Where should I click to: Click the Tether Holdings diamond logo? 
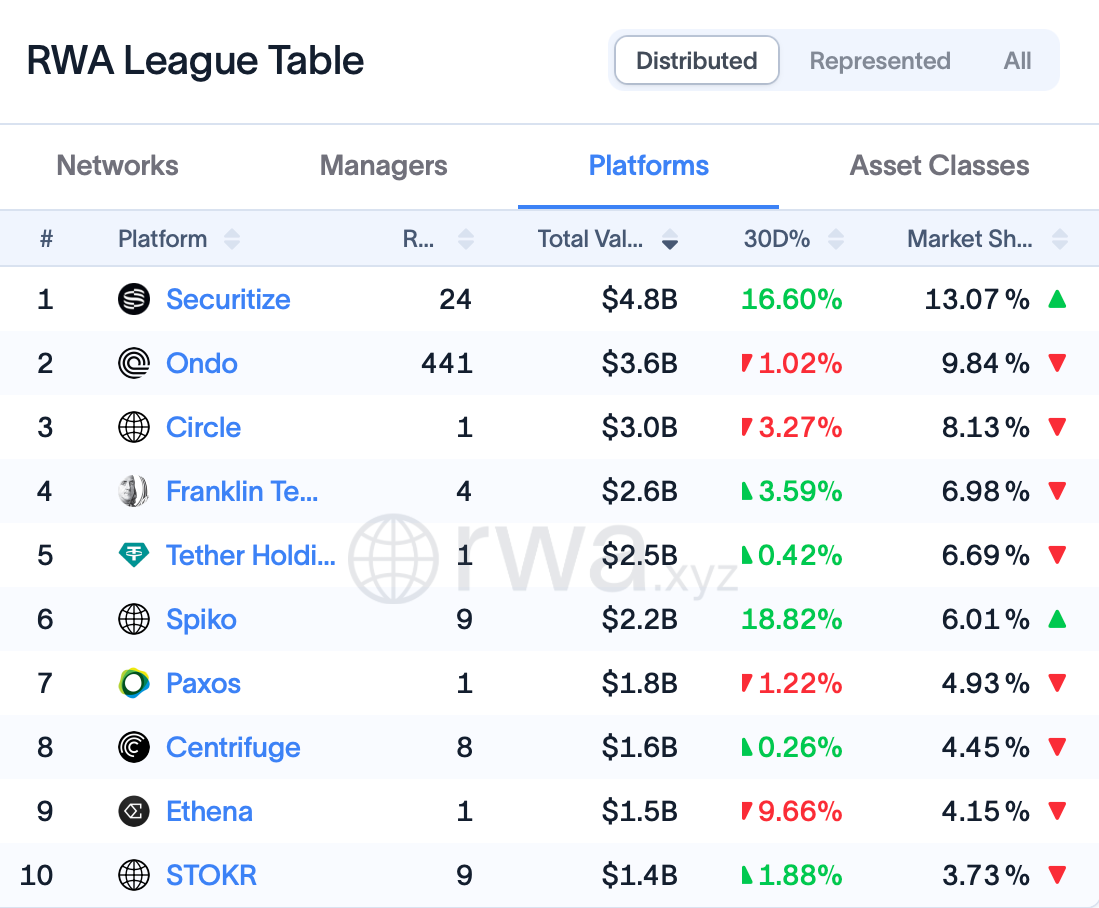(x=133, y=555)
